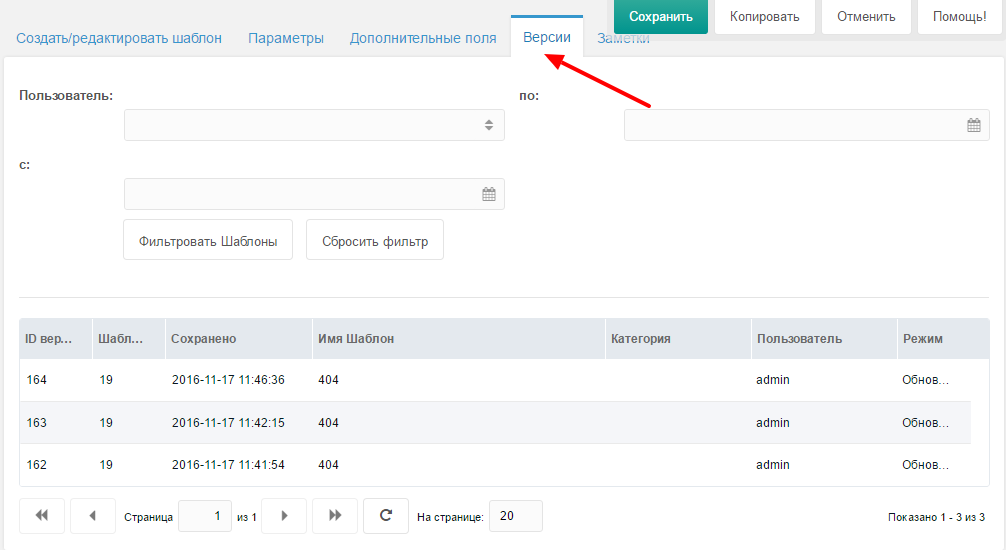Go to last page of versions grid

tap(334, 516)
